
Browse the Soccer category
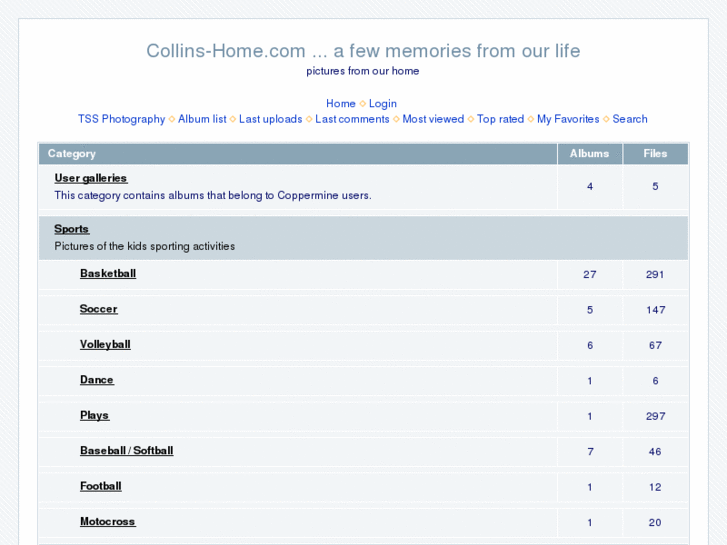click(99, 309)
